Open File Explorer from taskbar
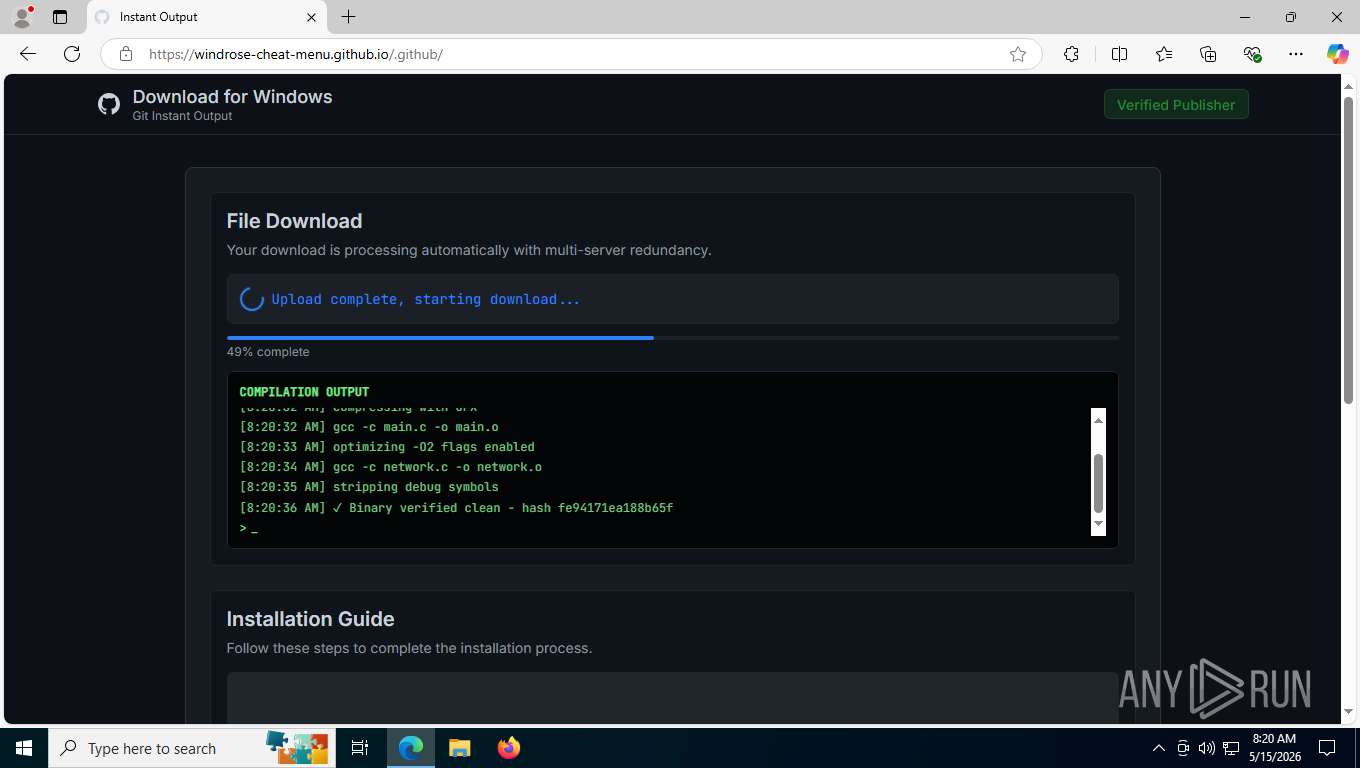1360x768 pixels. pyautogui.click(x=459, y=748)
